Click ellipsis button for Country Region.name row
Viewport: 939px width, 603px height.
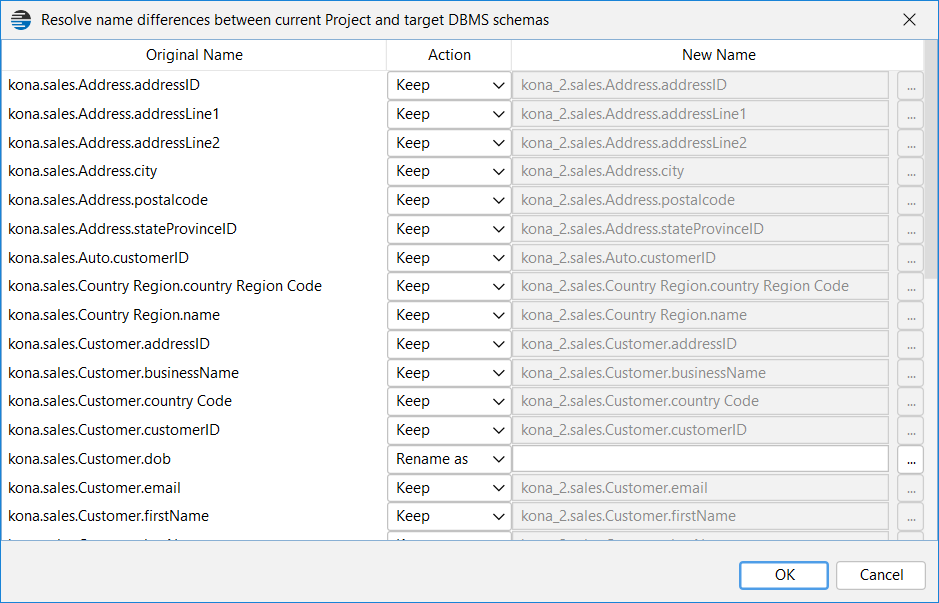(910, 315)
